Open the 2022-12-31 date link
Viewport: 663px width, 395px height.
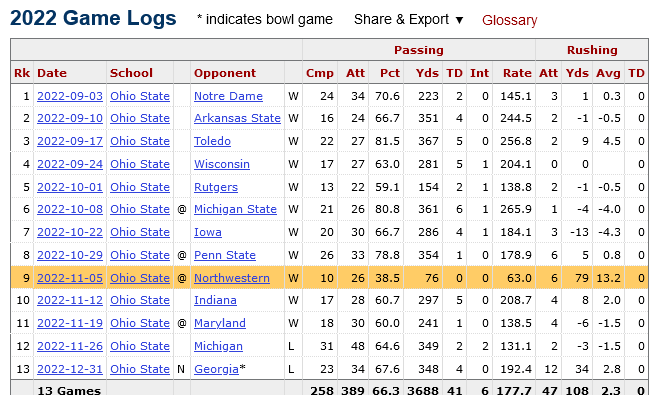(x=70, y=369)
